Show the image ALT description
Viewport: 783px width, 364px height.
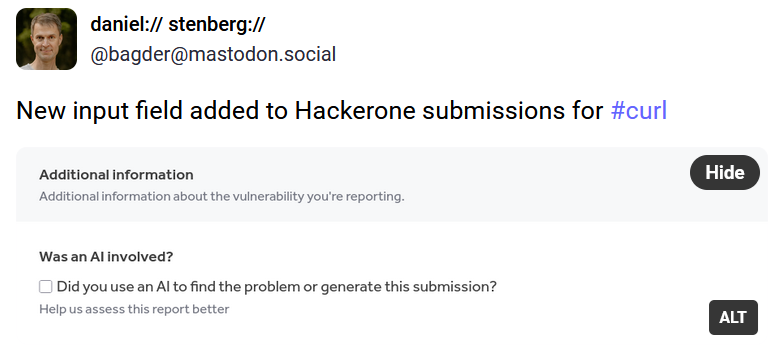[x=733, y=317]
